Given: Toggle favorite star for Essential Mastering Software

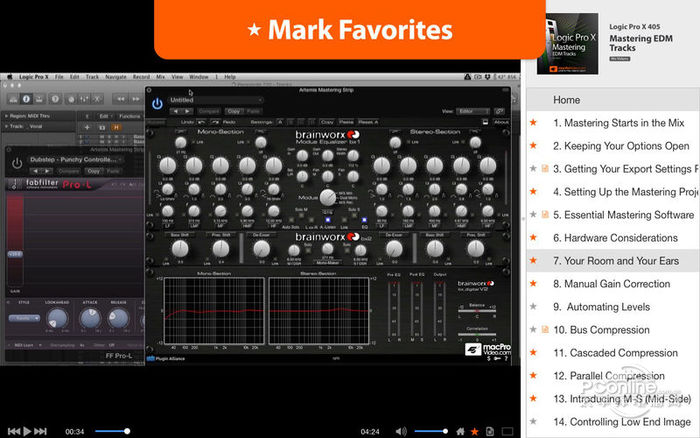Looking at the screenshot, I should (533, 214).
